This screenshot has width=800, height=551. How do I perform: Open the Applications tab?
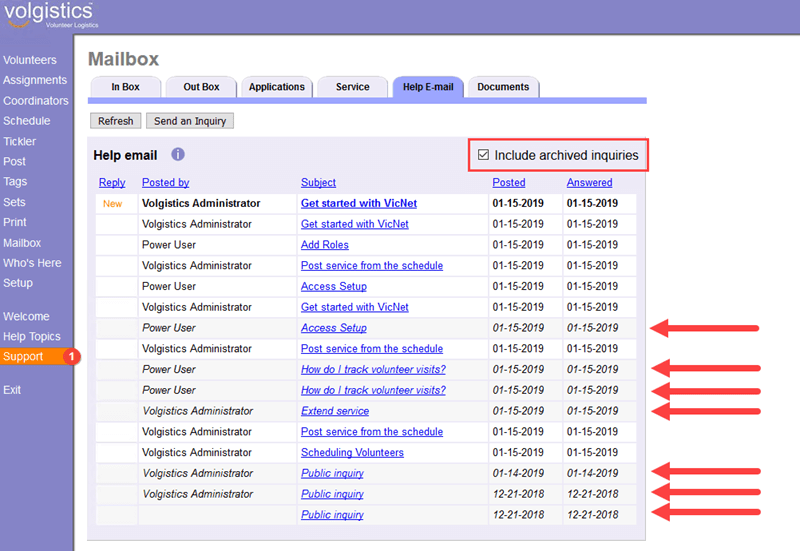[277, 87]
